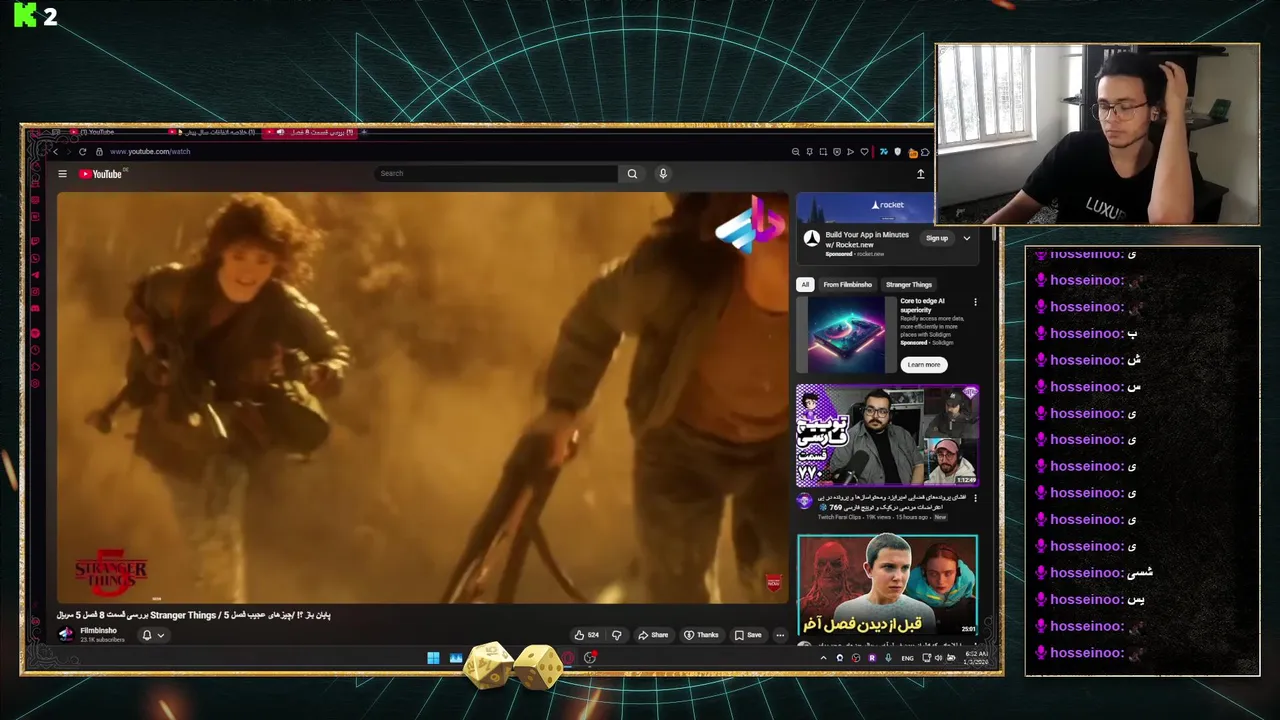Click the Core to edge AI ad thumbnail
The image size is (1280, 720).
tap(846, 335)
